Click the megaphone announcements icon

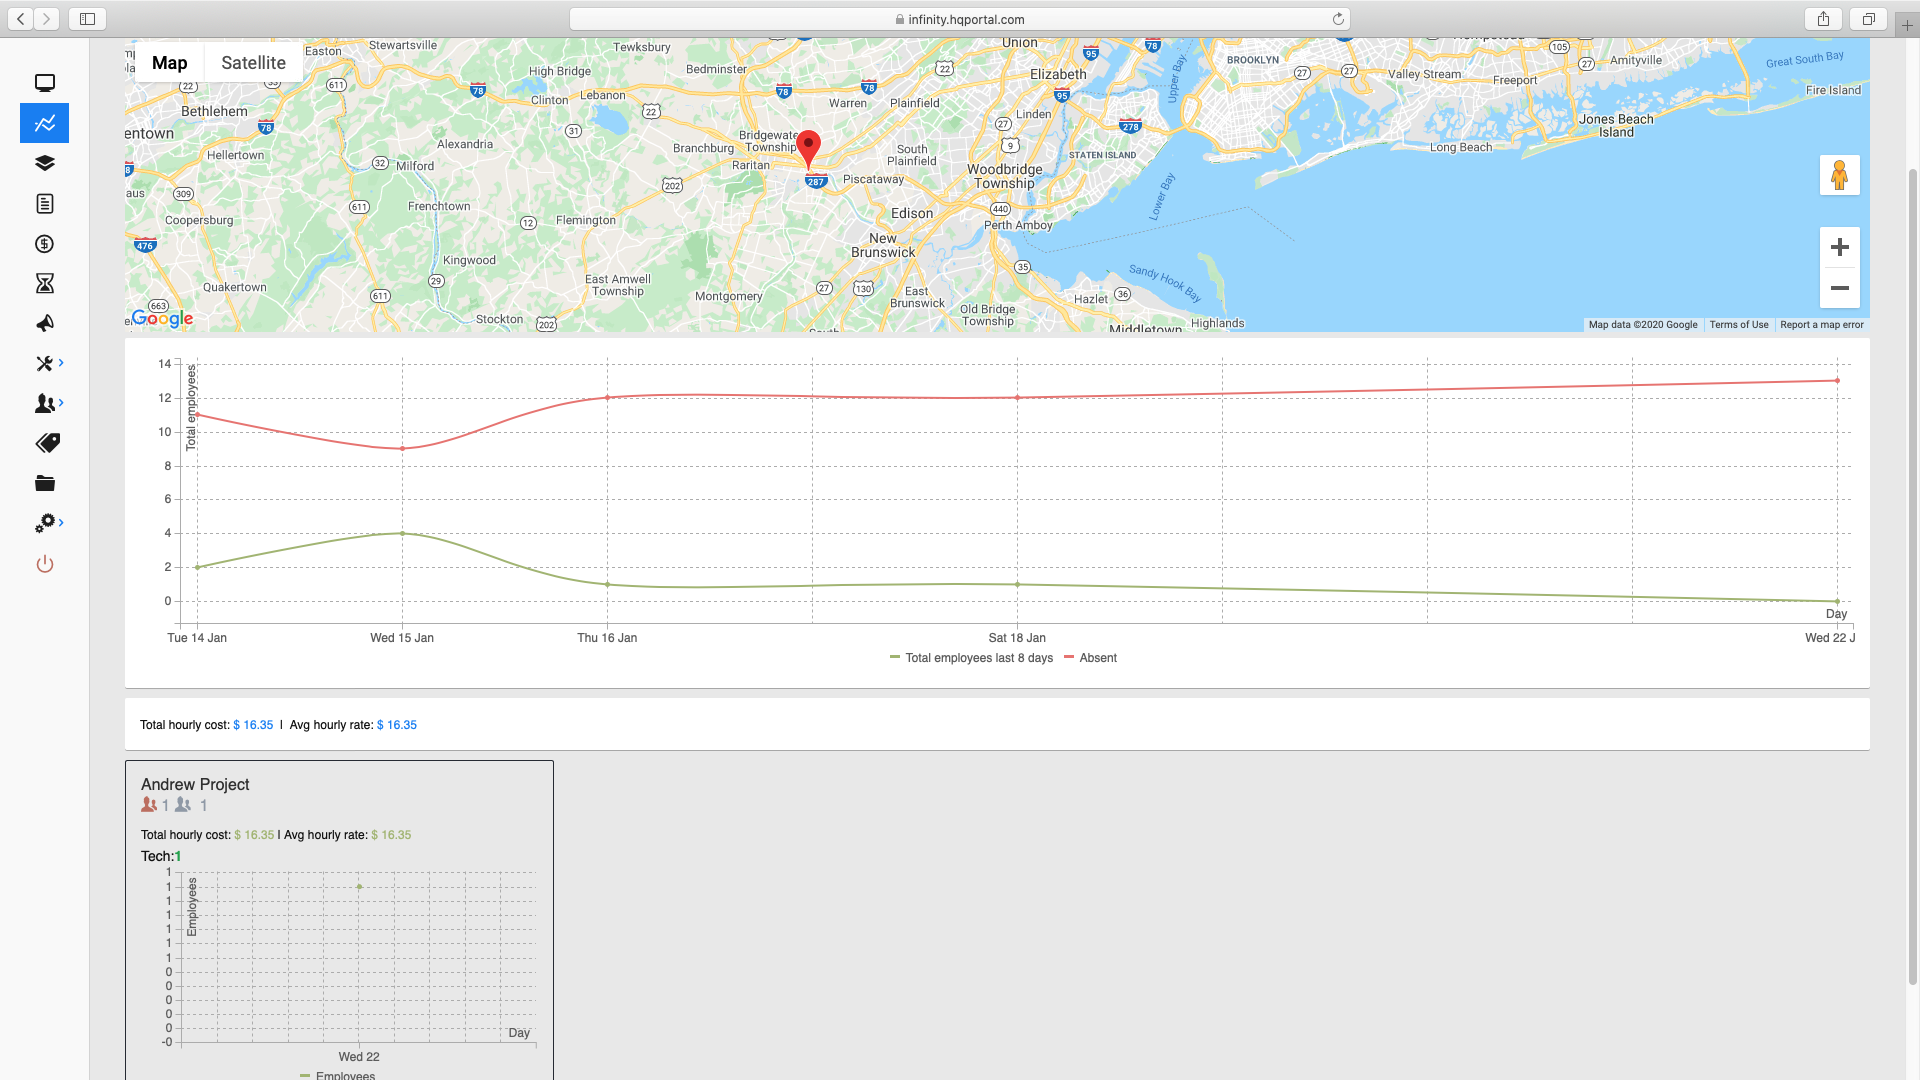point(45,323)
